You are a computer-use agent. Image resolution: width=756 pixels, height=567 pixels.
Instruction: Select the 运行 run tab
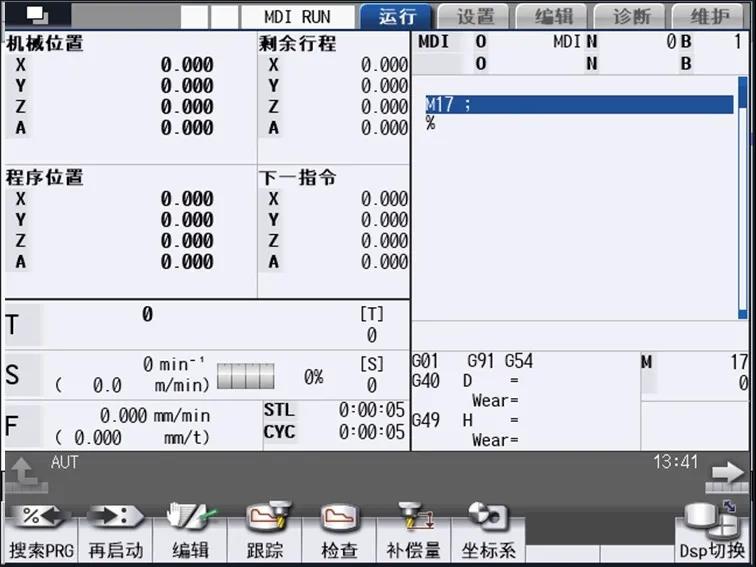395,17
